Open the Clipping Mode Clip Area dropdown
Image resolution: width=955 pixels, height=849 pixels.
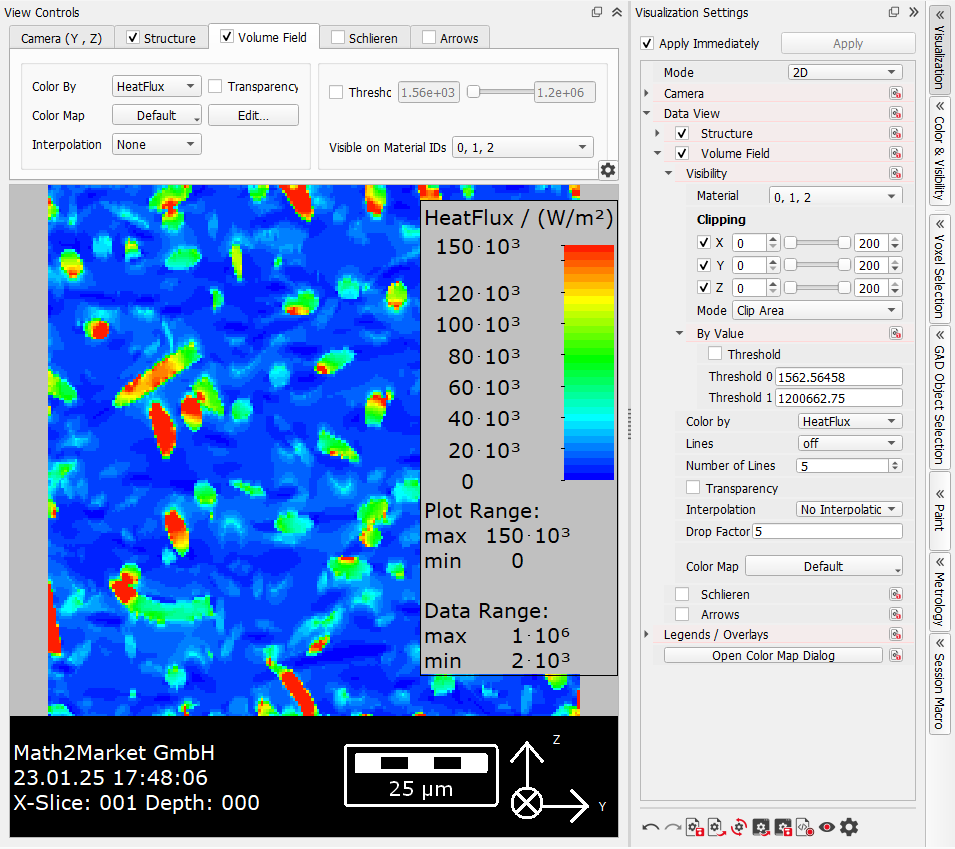click(817, 311)
